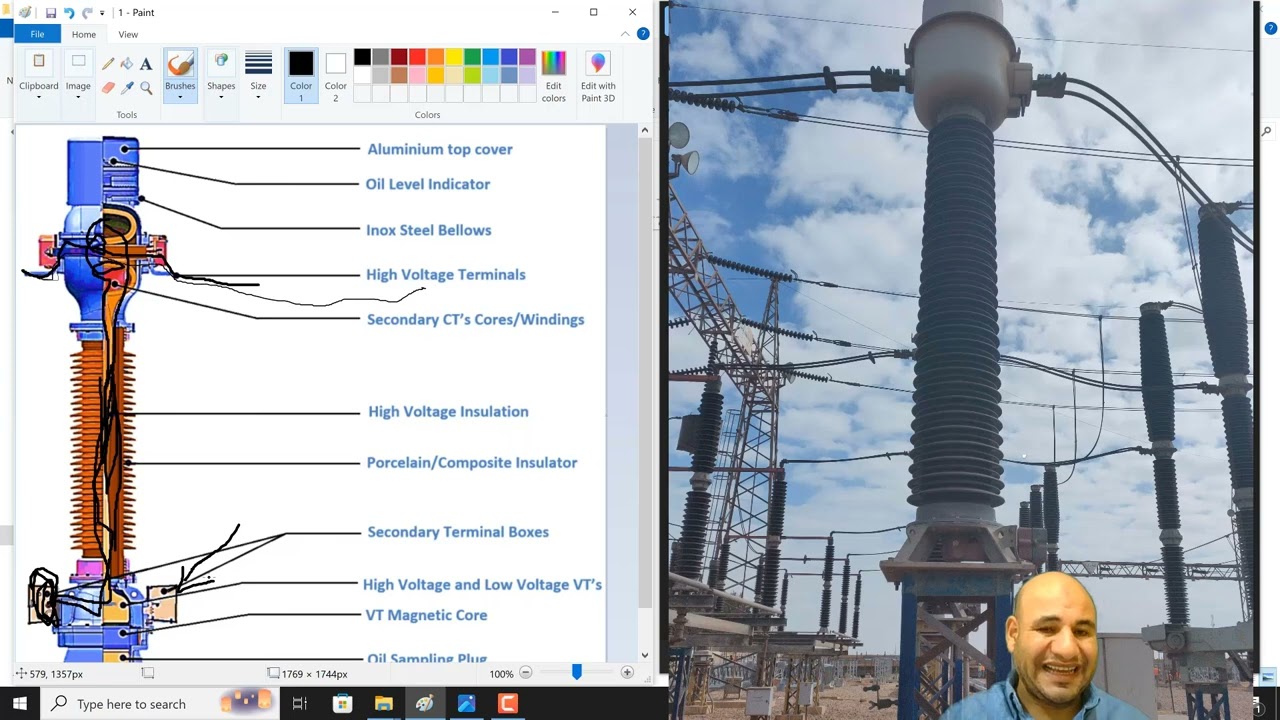Click the zoom slider handle
This screenshot has height=720, width=1280.
(576, 673)
